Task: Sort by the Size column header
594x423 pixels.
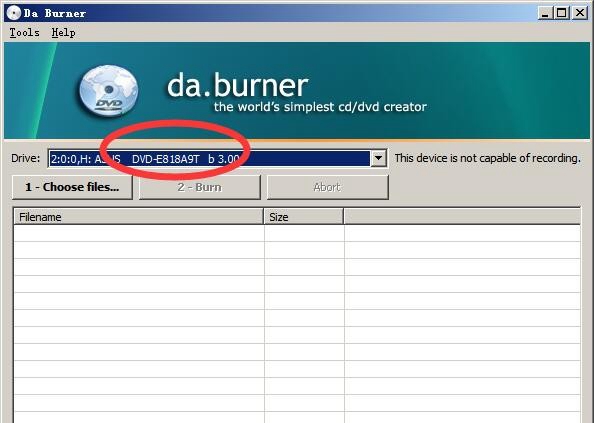Action: coord(304,217)
